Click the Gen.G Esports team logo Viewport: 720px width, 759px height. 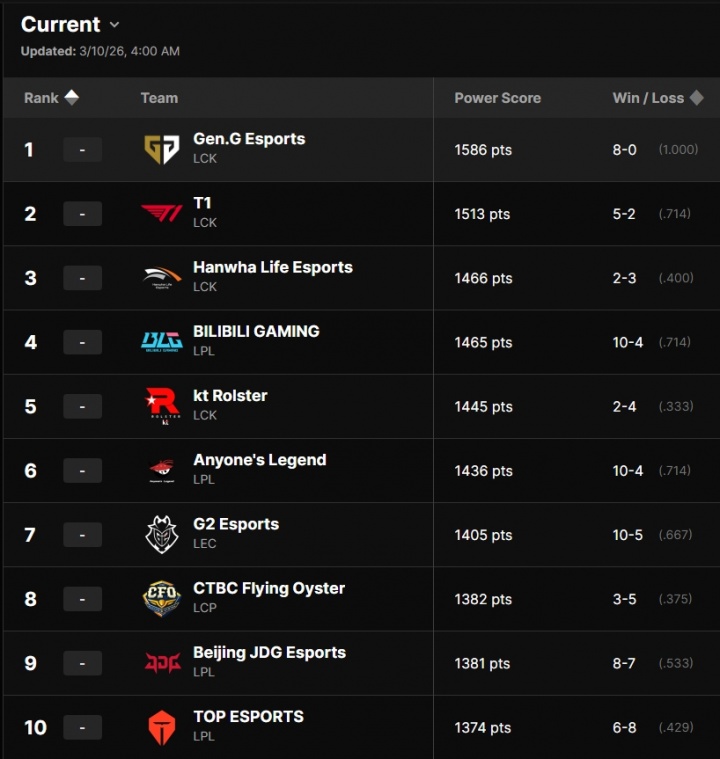coord(161,149)
